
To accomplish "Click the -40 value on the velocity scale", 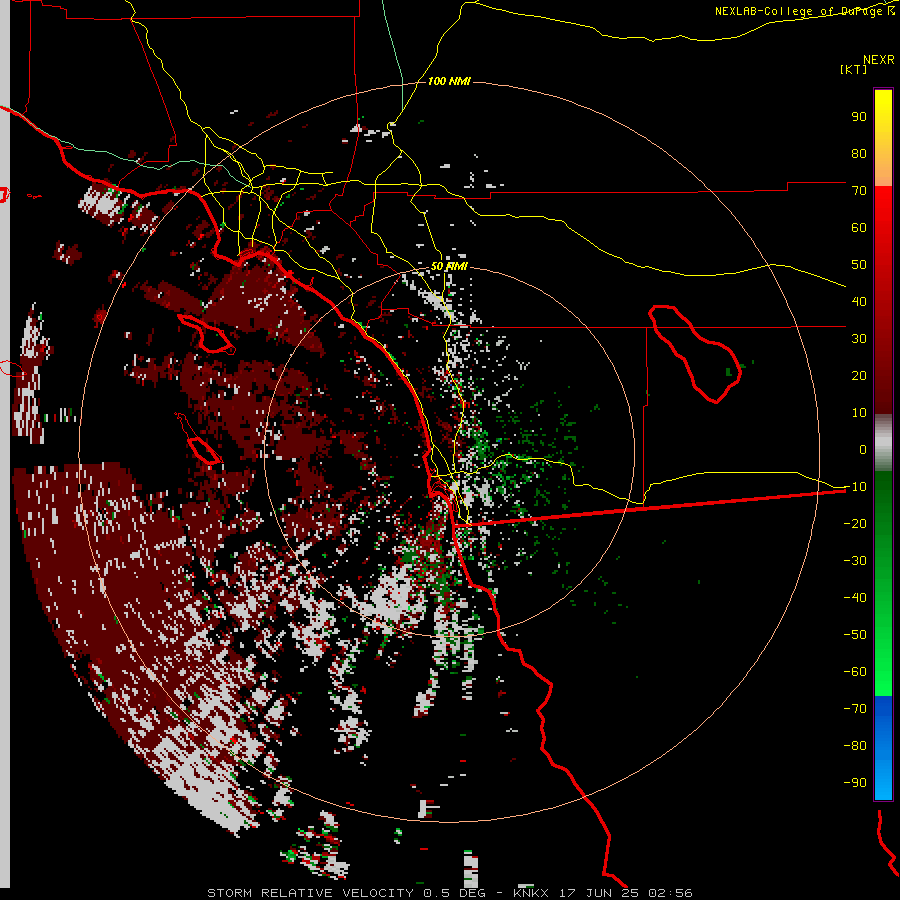I will (855, 598).
